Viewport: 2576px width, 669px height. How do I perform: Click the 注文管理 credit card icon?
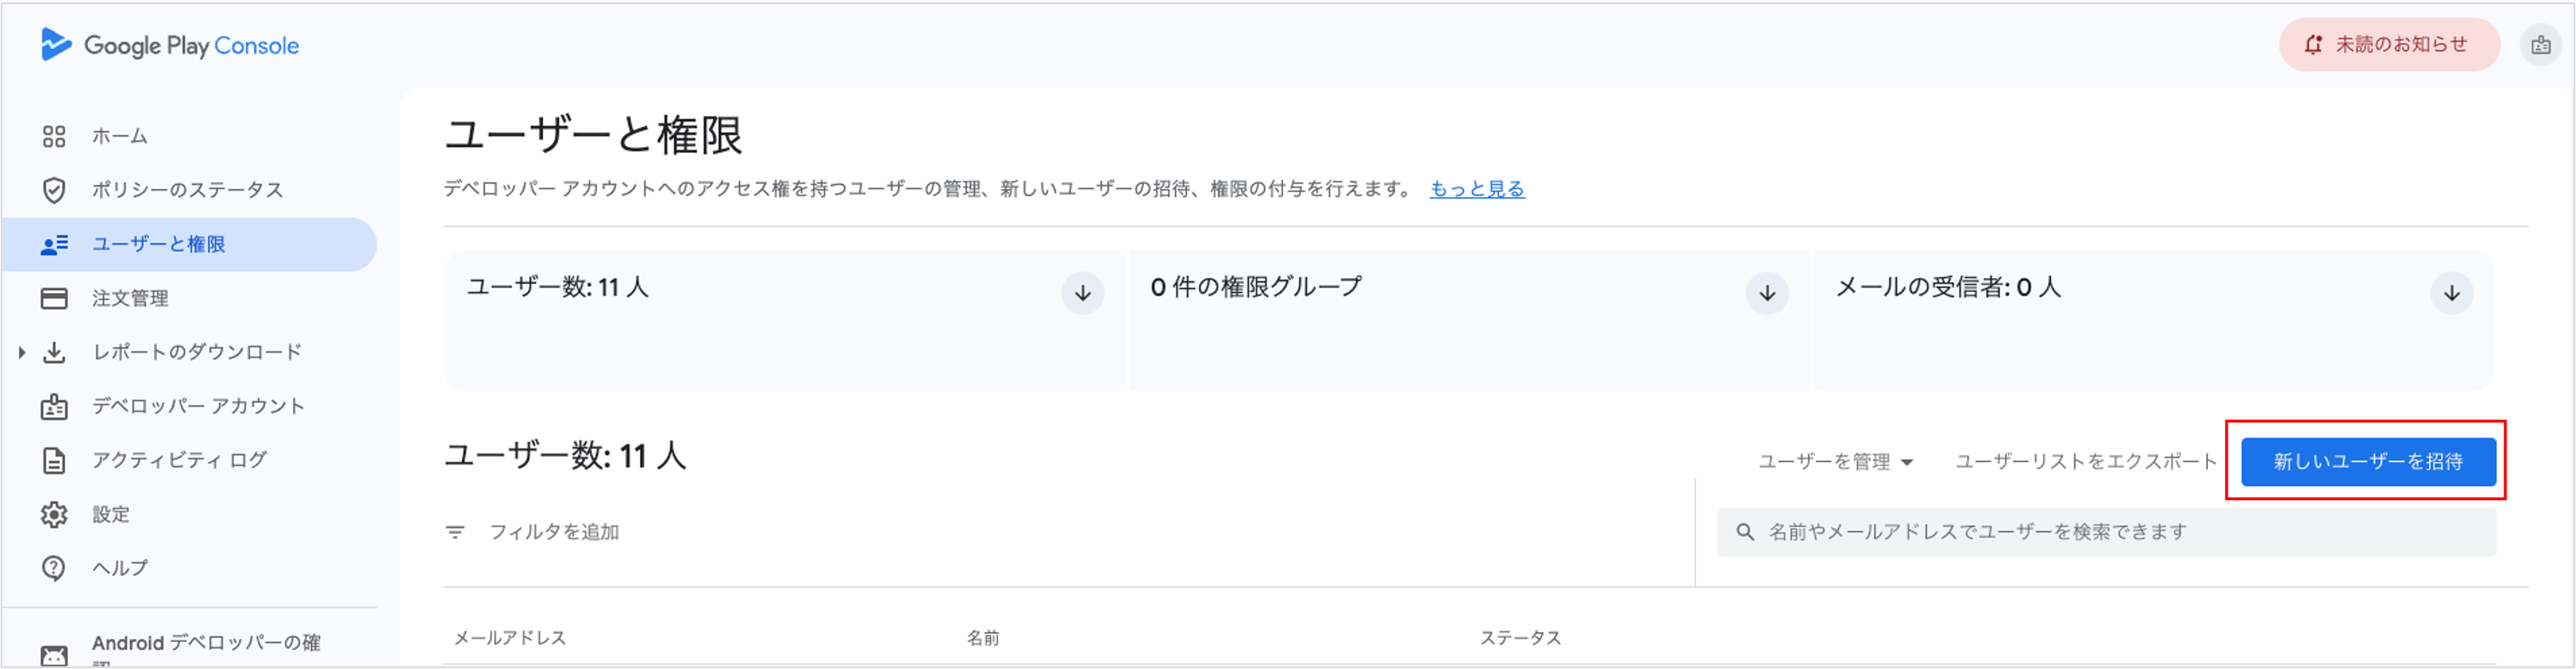tap(54, 298)
